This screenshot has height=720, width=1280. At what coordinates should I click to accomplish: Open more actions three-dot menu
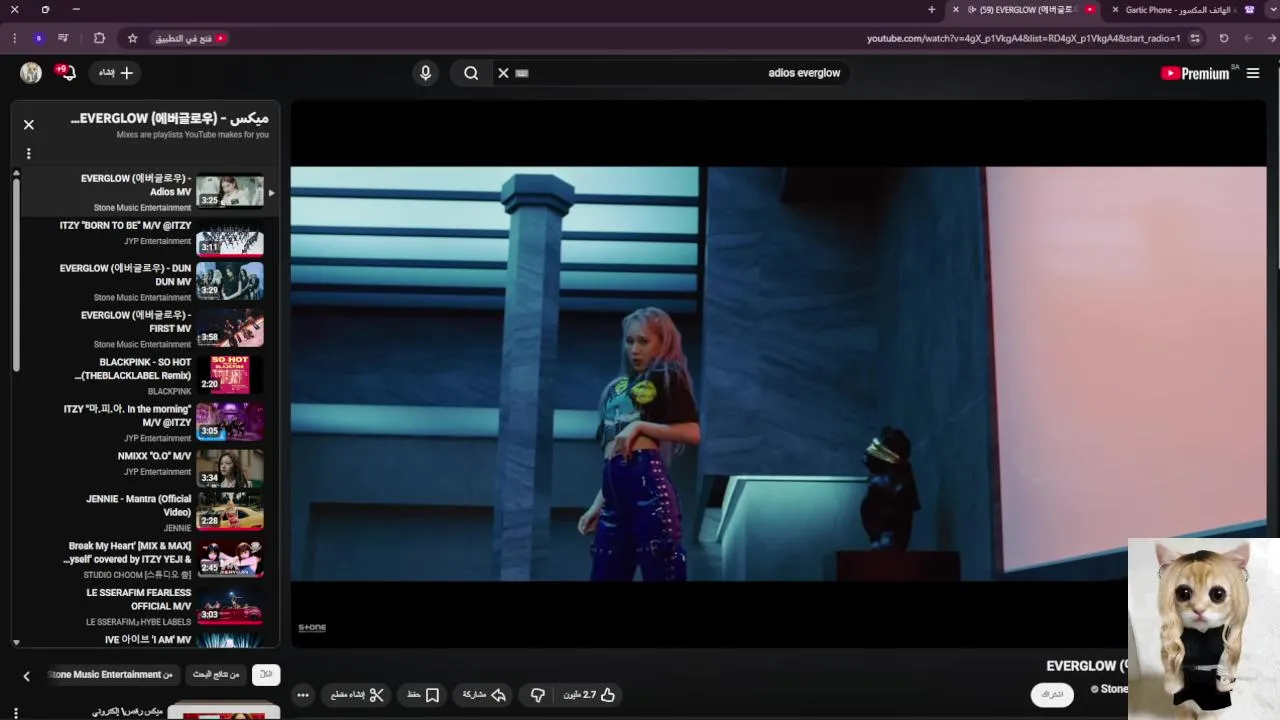[303, 695]
